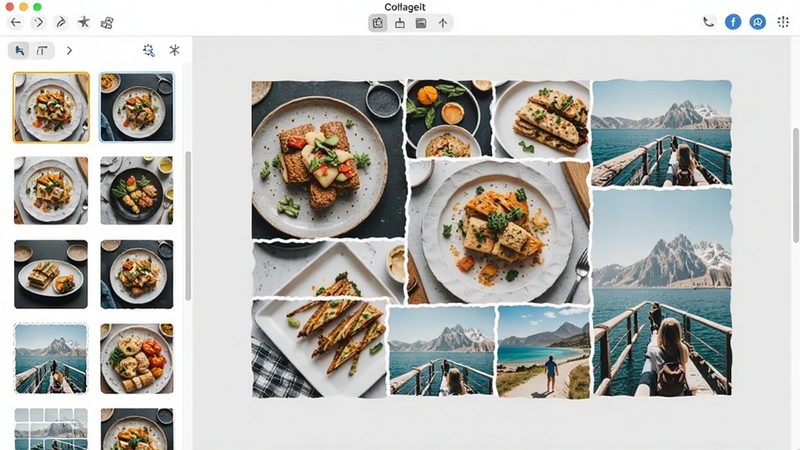Click the shuffle photos dice icon
The width and height of the screenshot is (800, 450).
(x=107, y=22)
